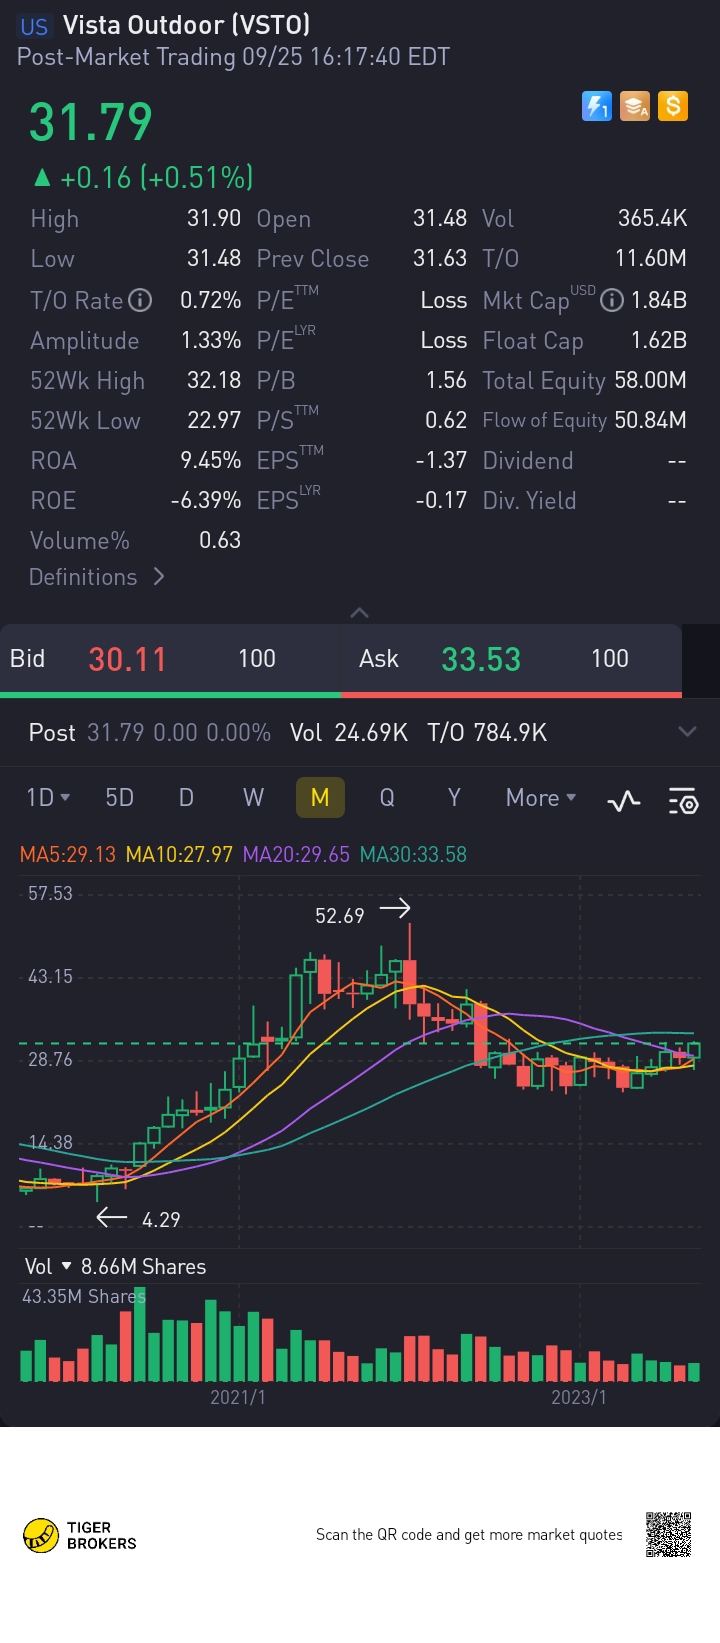The width and height of the screenshot is (720, 1643).
Task: Collapse the quote details panel chevron
Action: (360, 612)
